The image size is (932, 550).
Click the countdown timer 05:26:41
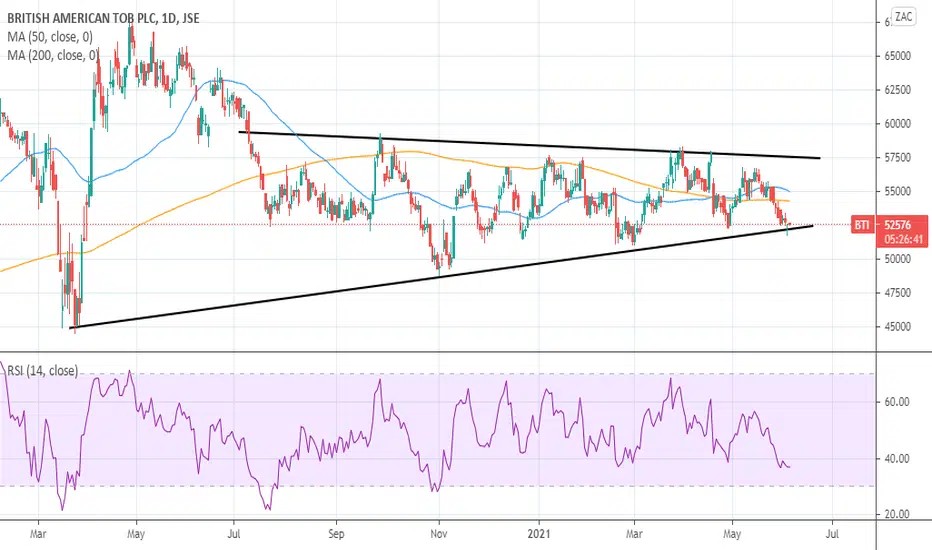(x=903, y=240)
